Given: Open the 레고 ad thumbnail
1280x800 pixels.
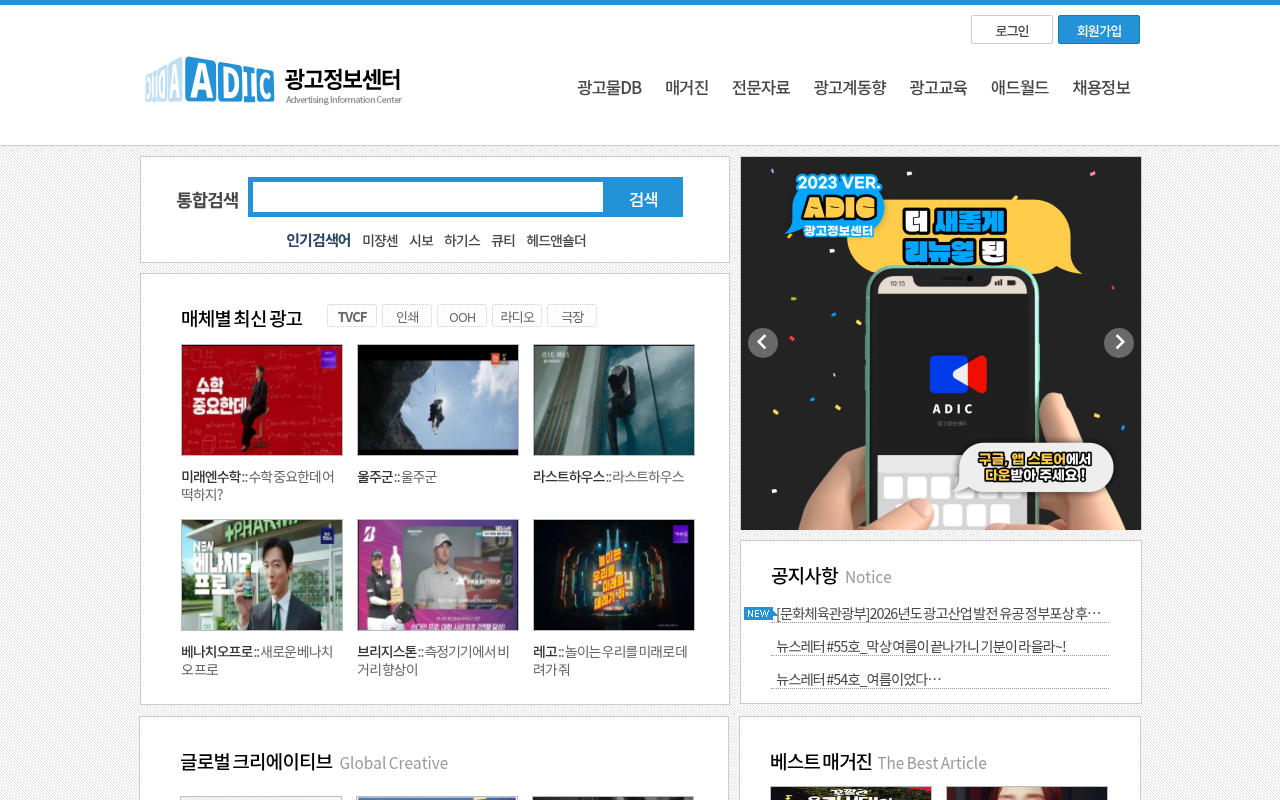Looking at the screenshot, I should (x=614, y=575).
